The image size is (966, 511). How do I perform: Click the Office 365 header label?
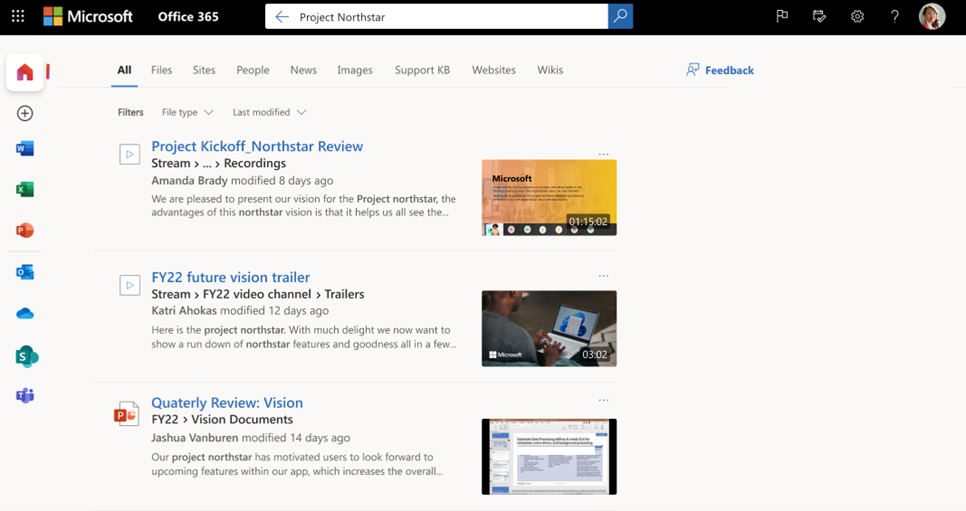(188, 17)
